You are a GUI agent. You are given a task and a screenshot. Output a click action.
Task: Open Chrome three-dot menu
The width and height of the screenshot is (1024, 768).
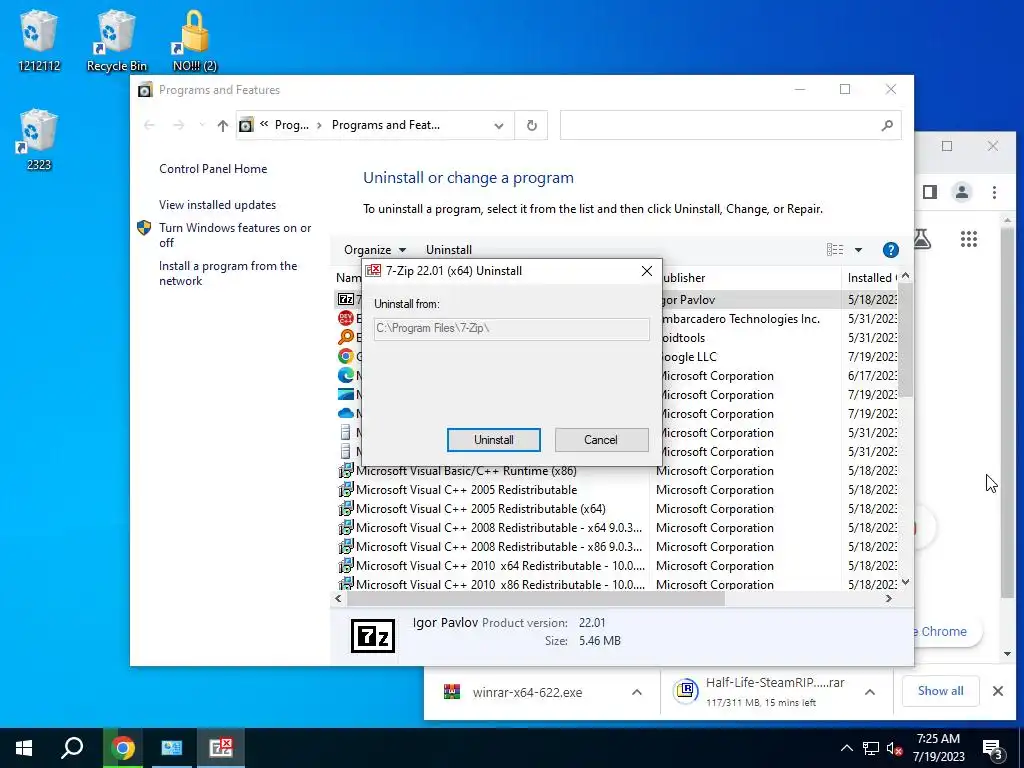click(994, 192)
